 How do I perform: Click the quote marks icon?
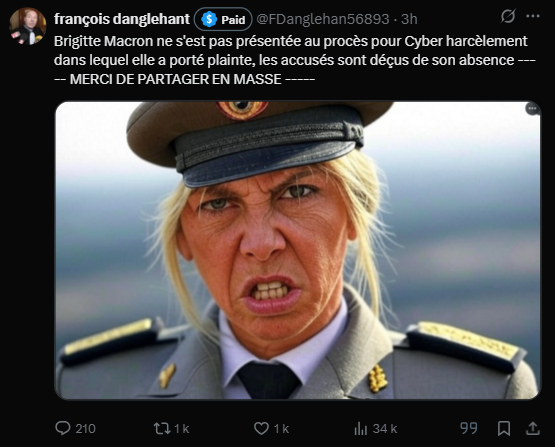(469, 428)
